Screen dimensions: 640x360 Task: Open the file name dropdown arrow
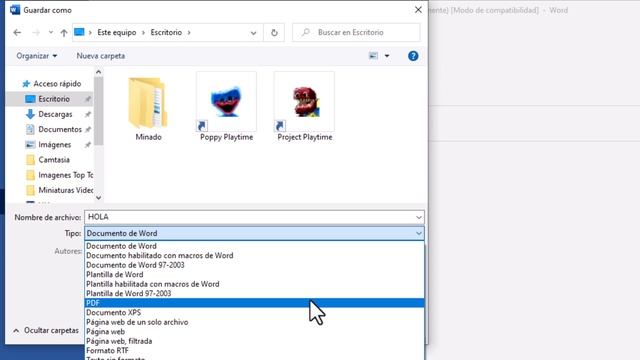coord(419,217)
